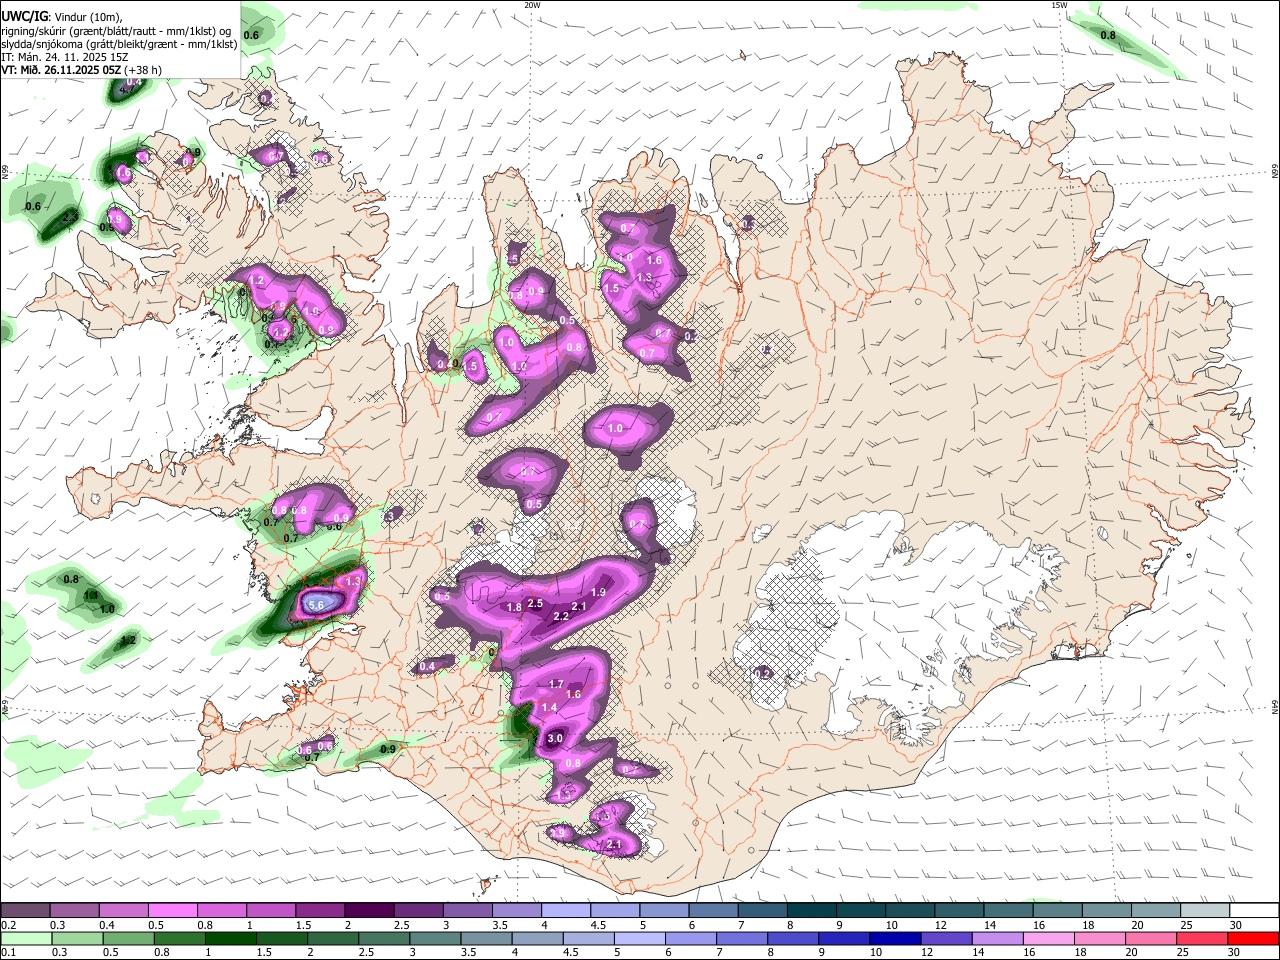Click the 2.3 rain value offshore west
This screenshot has height=960, width=1280.
pos(70,216)
